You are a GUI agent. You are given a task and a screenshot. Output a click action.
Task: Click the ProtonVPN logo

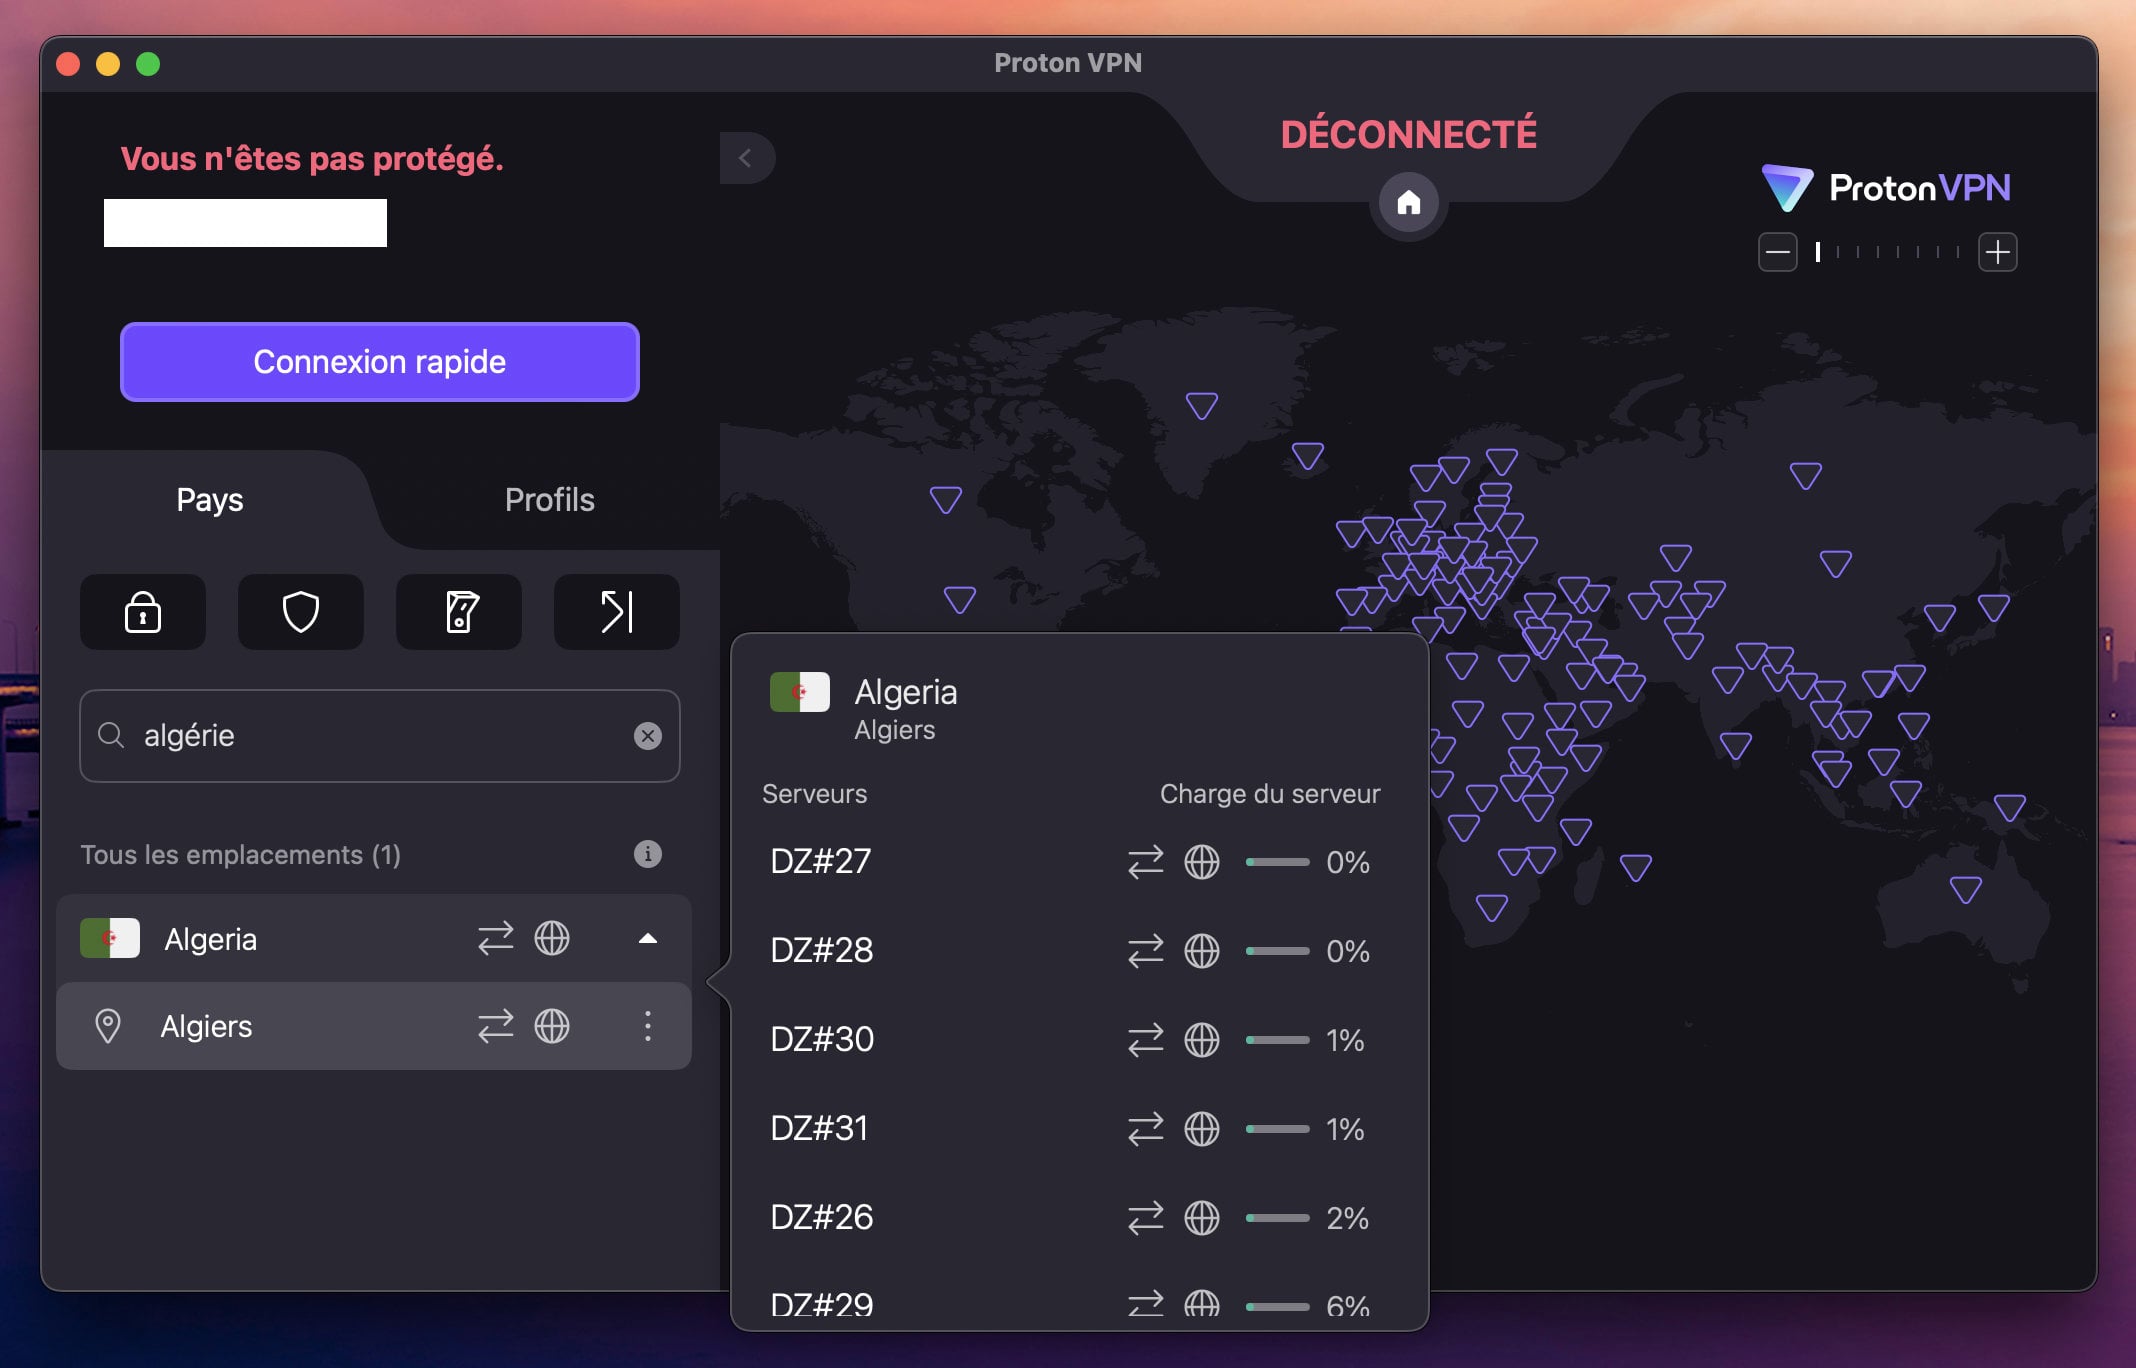coord(1886,188)
